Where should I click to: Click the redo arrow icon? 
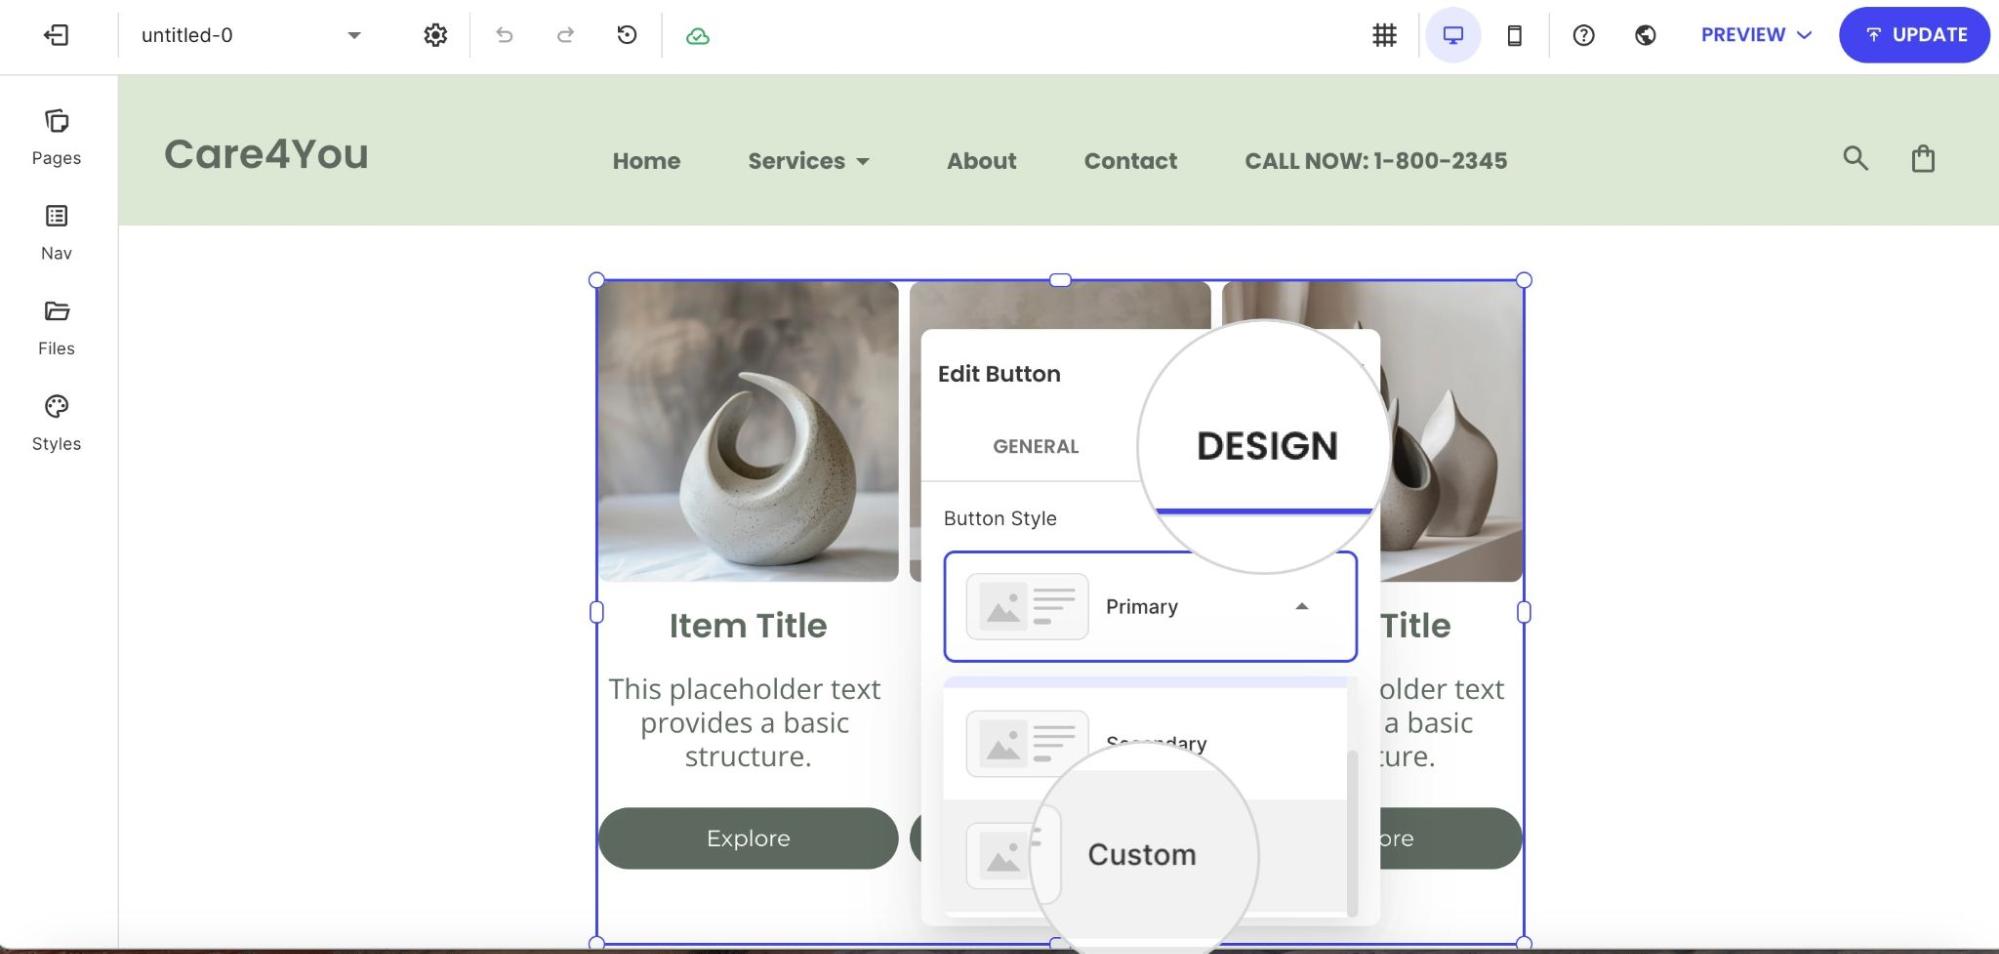coord(565,35)
